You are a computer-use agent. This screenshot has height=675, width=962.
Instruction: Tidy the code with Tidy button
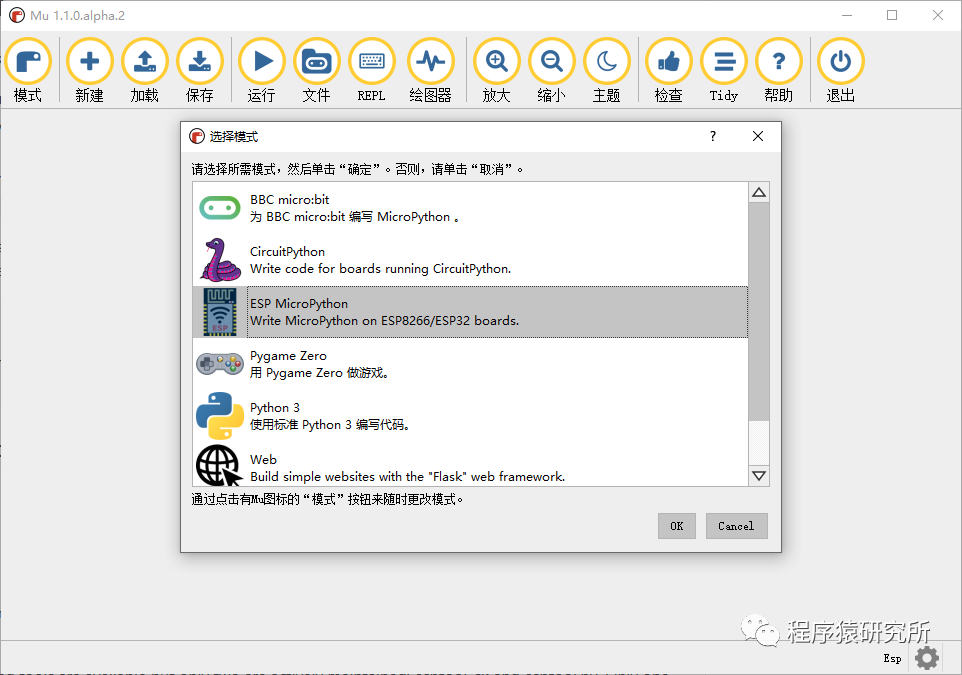coord(724,71)
